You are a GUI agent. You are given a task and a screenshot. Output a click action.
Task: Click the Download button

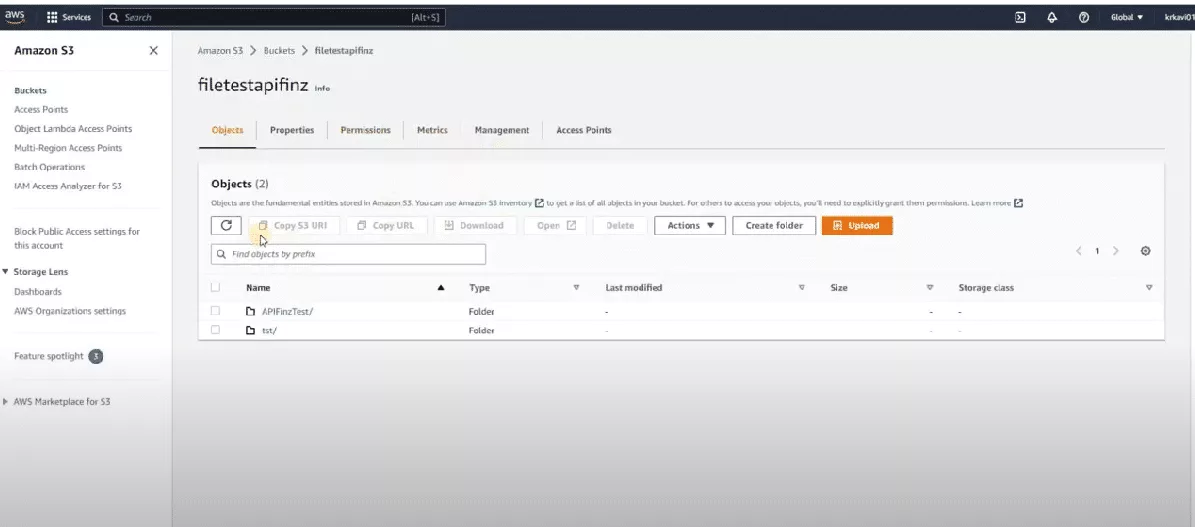pyautogui.click(x=475, y=226)
